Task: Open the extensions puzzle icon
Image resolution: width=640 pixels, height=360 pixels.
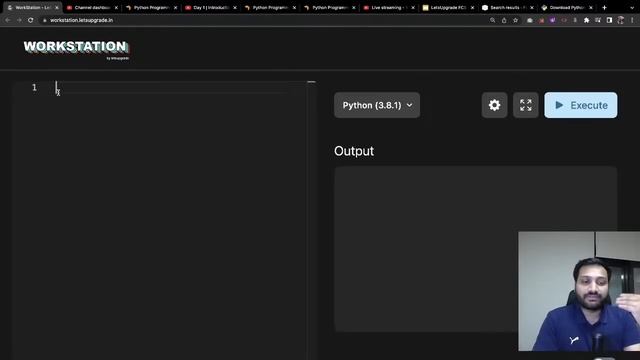Action: click(x=587, y=20)
